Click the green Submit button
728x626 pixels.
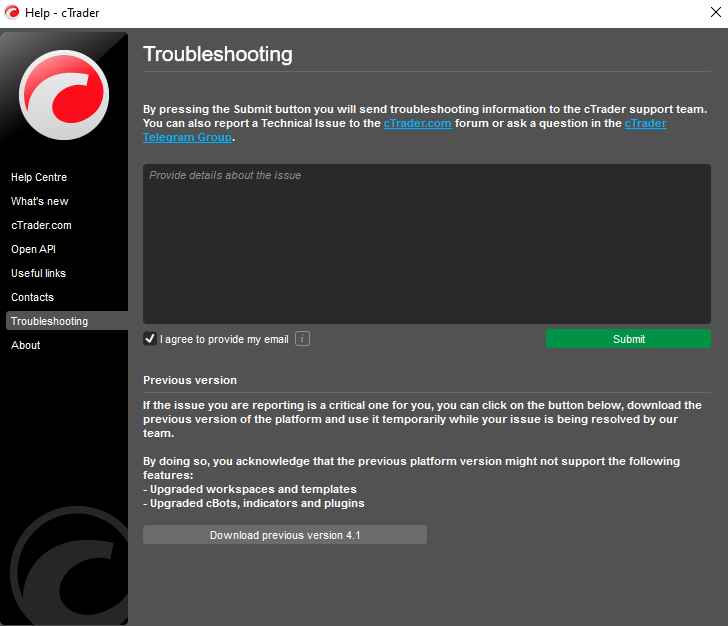628,339
